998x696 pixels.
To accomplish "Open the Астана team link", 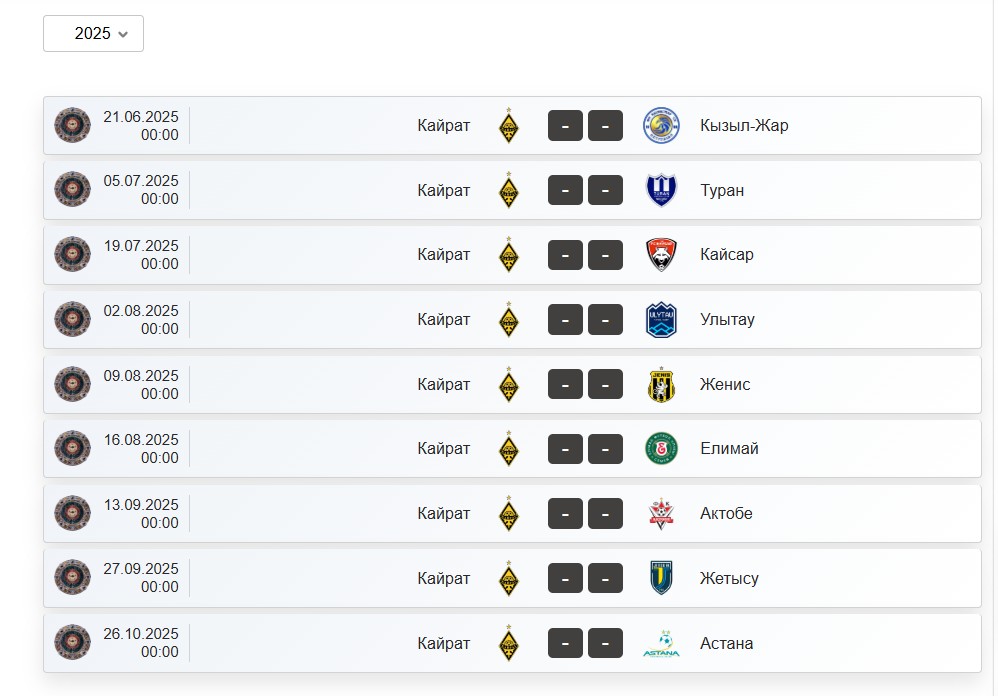I will pyautogui.click(x=726, y=643).
